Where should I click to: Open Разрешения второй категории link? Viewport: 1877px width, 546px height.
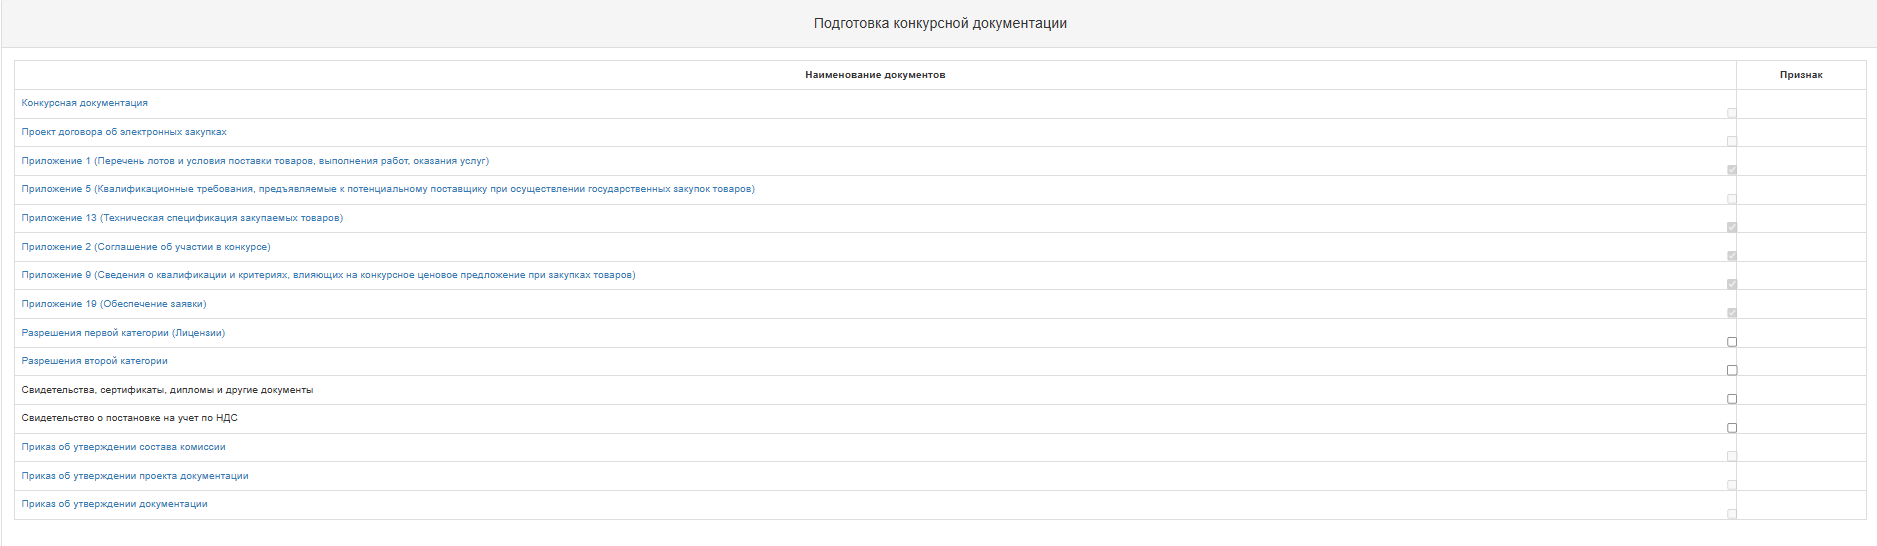(95, 361)
